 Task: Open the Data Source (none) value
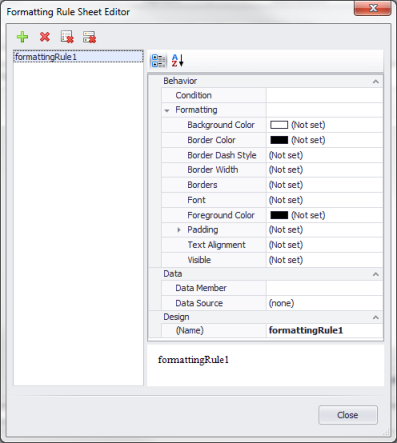324,303
